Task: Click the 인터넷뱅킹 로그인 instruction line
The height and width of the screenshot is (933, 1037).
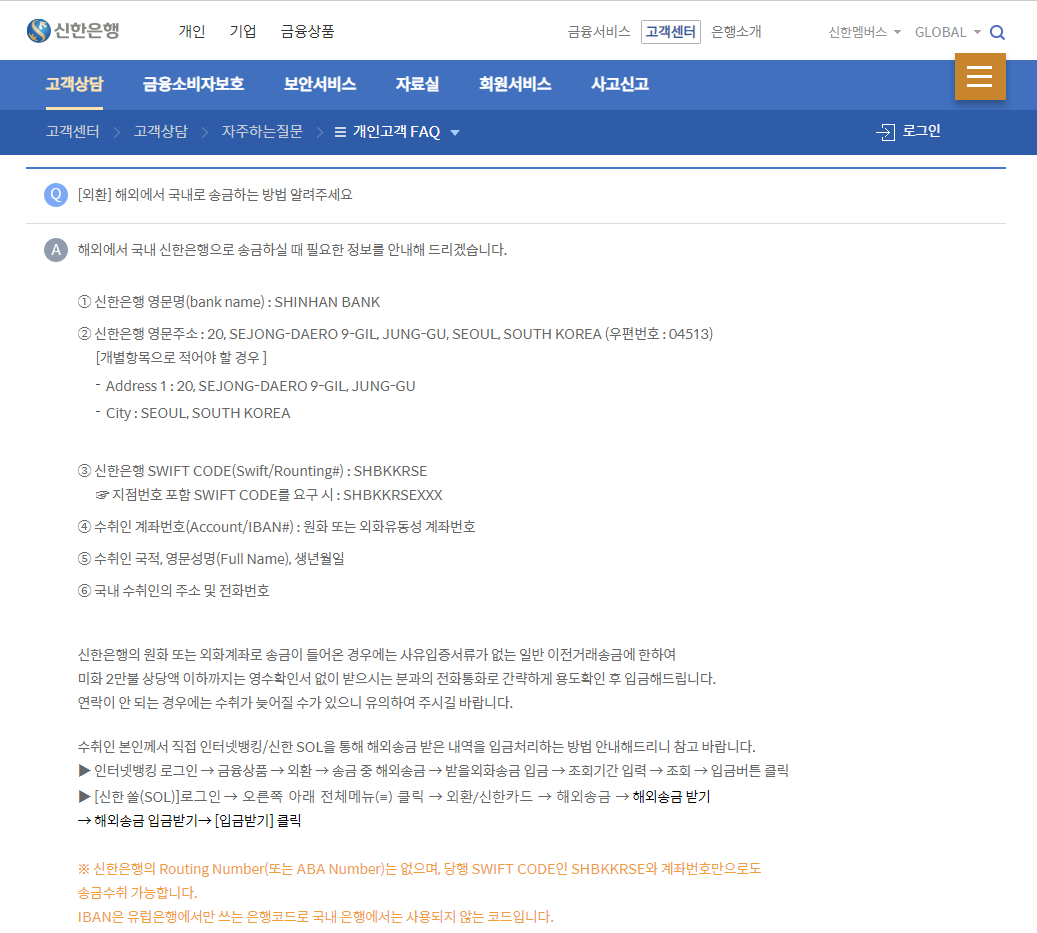Action: (x=434, y=771)
